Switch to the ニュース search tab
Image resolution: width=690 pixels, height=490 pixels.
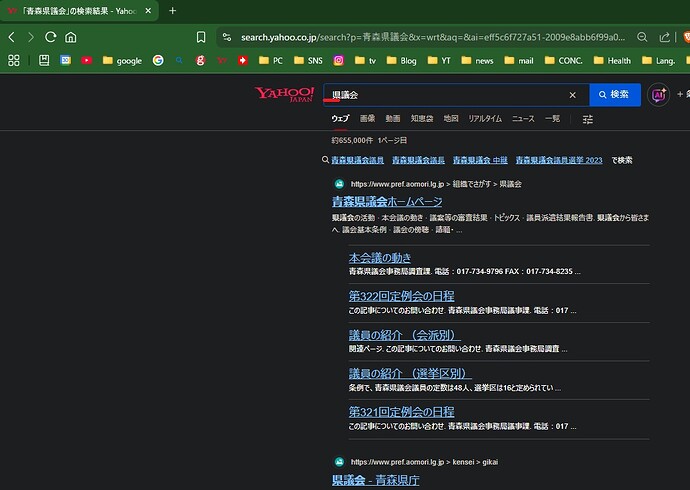click(523, 118)
